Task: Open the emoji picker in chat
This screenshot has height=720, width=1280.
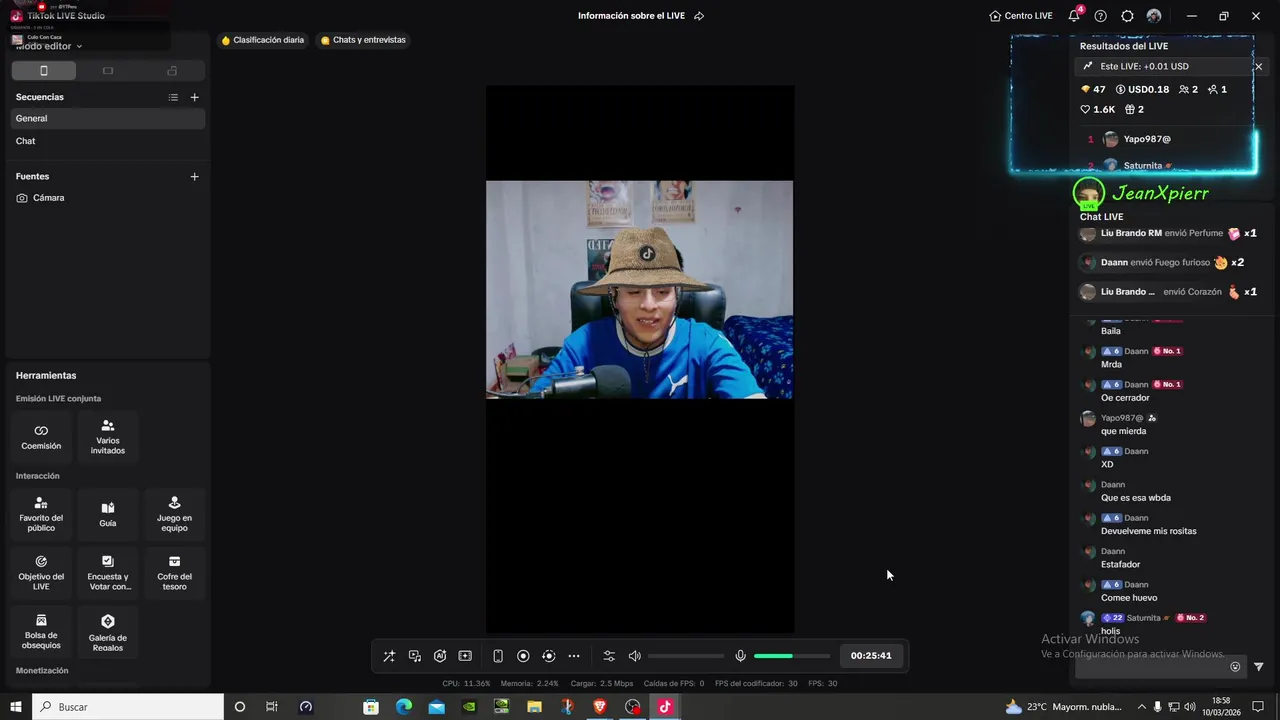Action: tap(1235, 667)
